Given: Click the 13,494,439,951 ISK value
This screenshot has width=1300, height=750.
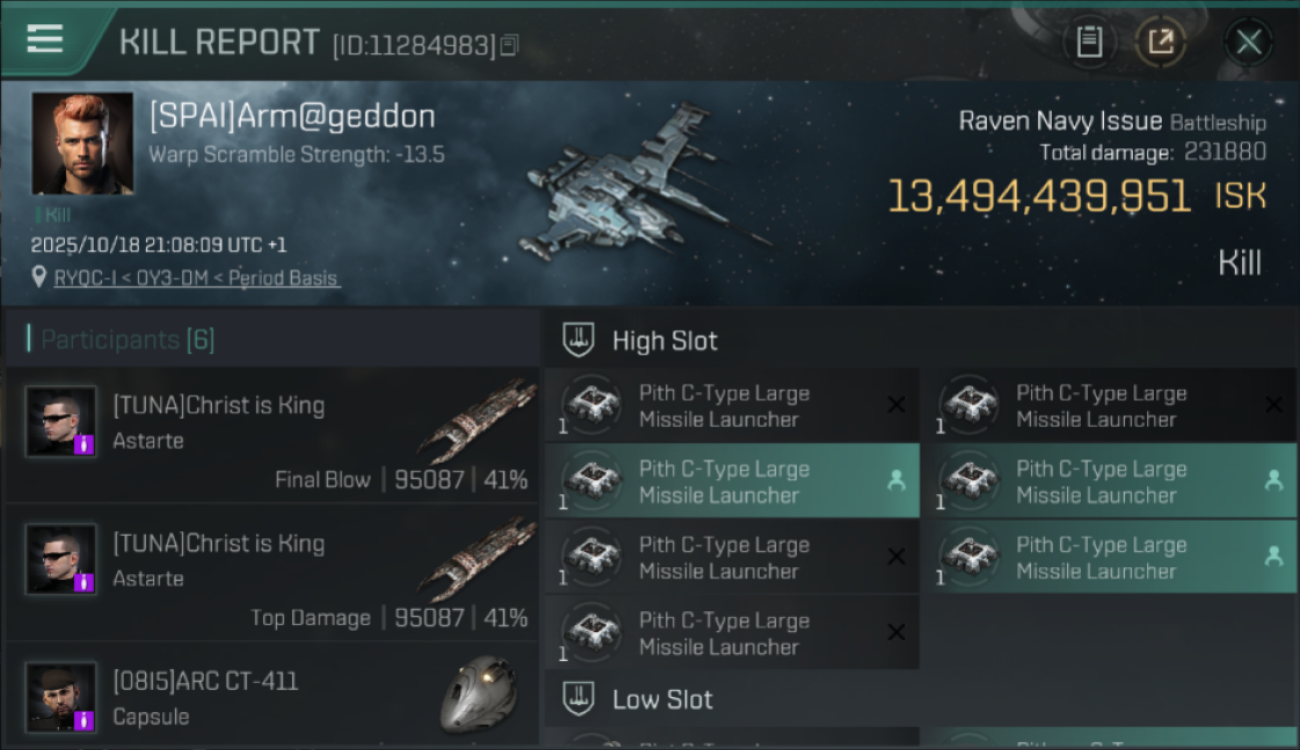Looking at the screenshot, I should [1039, 196].
